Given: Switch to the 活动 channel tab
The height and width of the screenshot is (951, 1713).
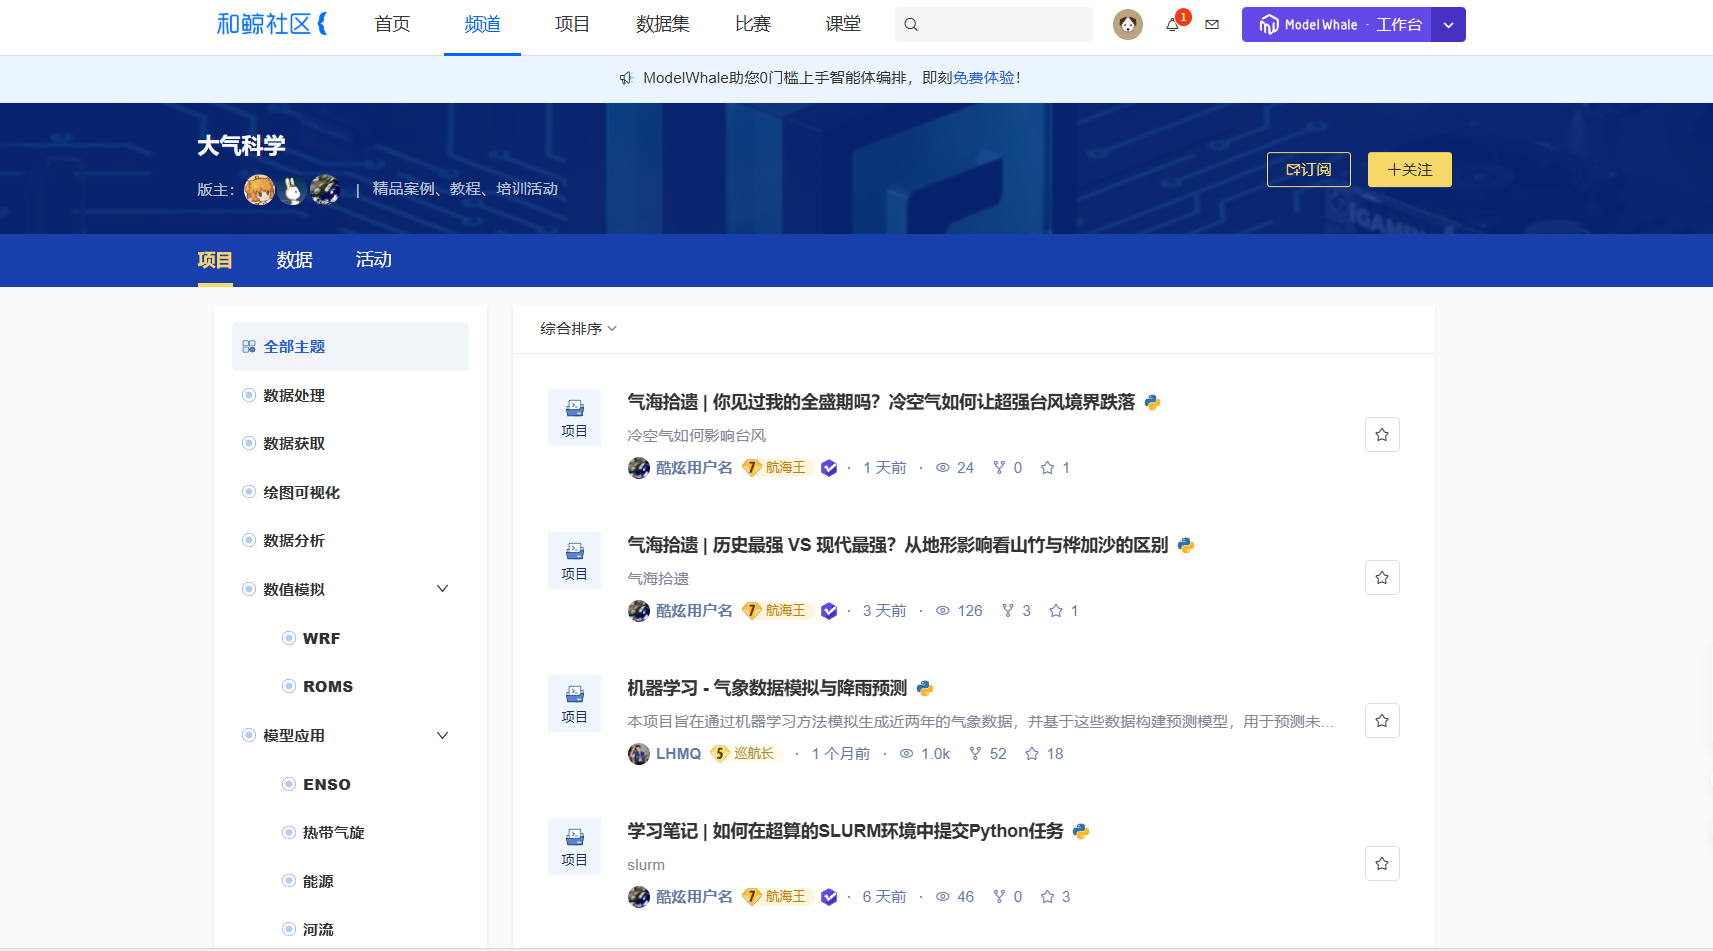Looking at the screenshot, I should click(x=374, y=260).
